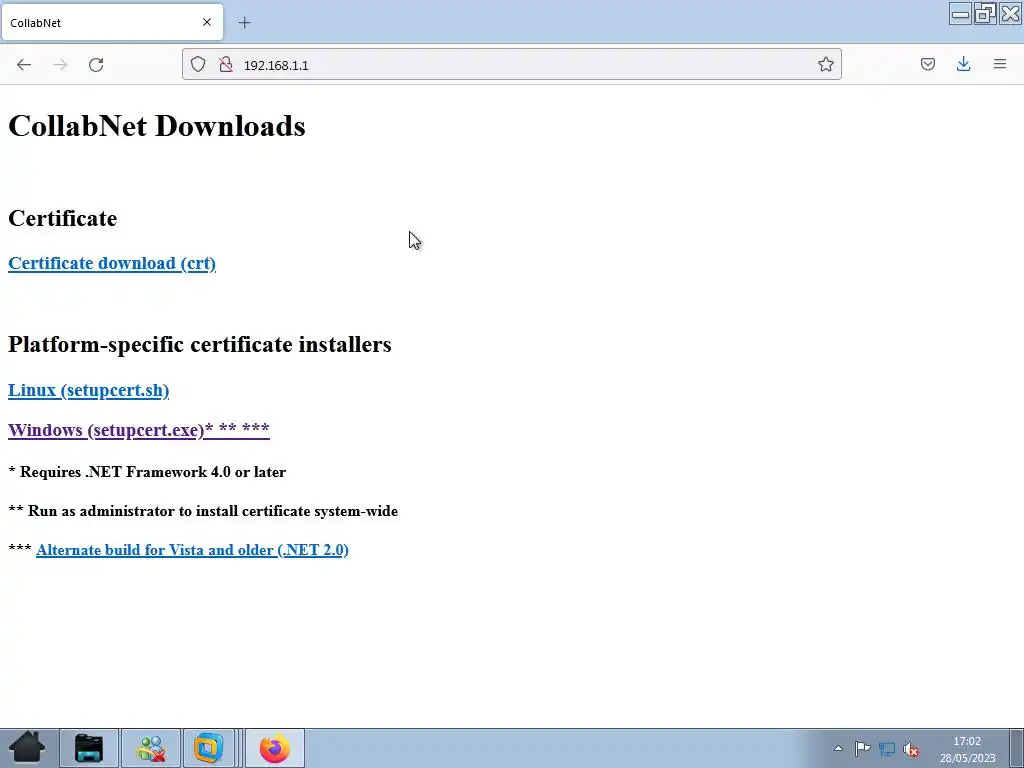Reload the current page
Image resolution: width=1024 pixels, height=768 pixels.
tap(96, 65)
